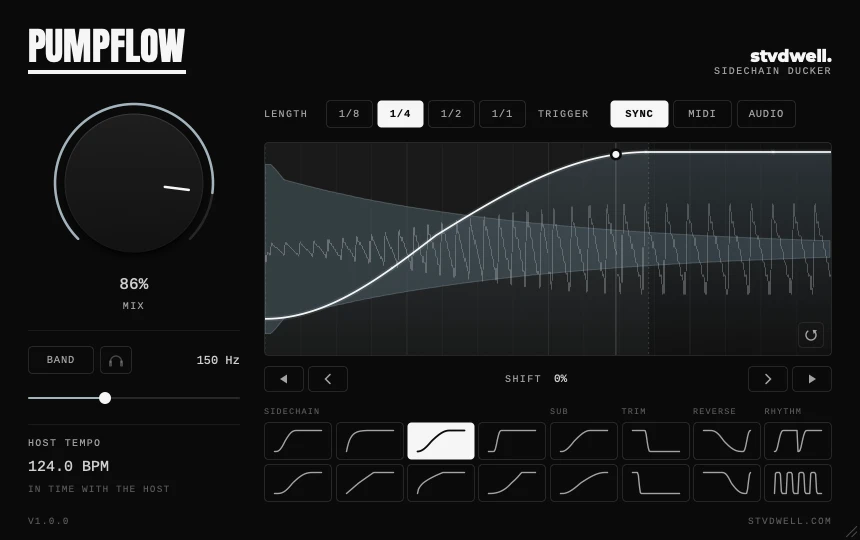The image size is (860, 540).
Task: Reset the curve with the circular arrow icon
Action: [811, 335]
